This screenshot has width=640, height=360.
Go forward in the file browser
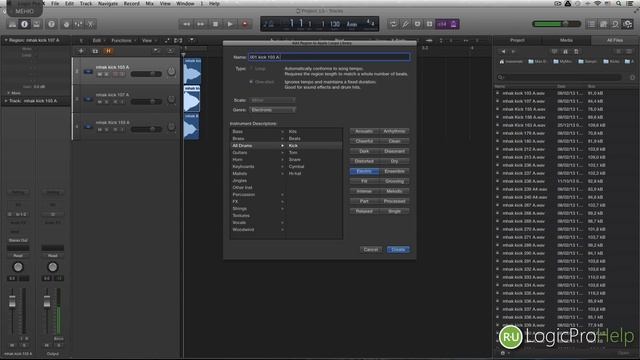[x=513, y=51]
